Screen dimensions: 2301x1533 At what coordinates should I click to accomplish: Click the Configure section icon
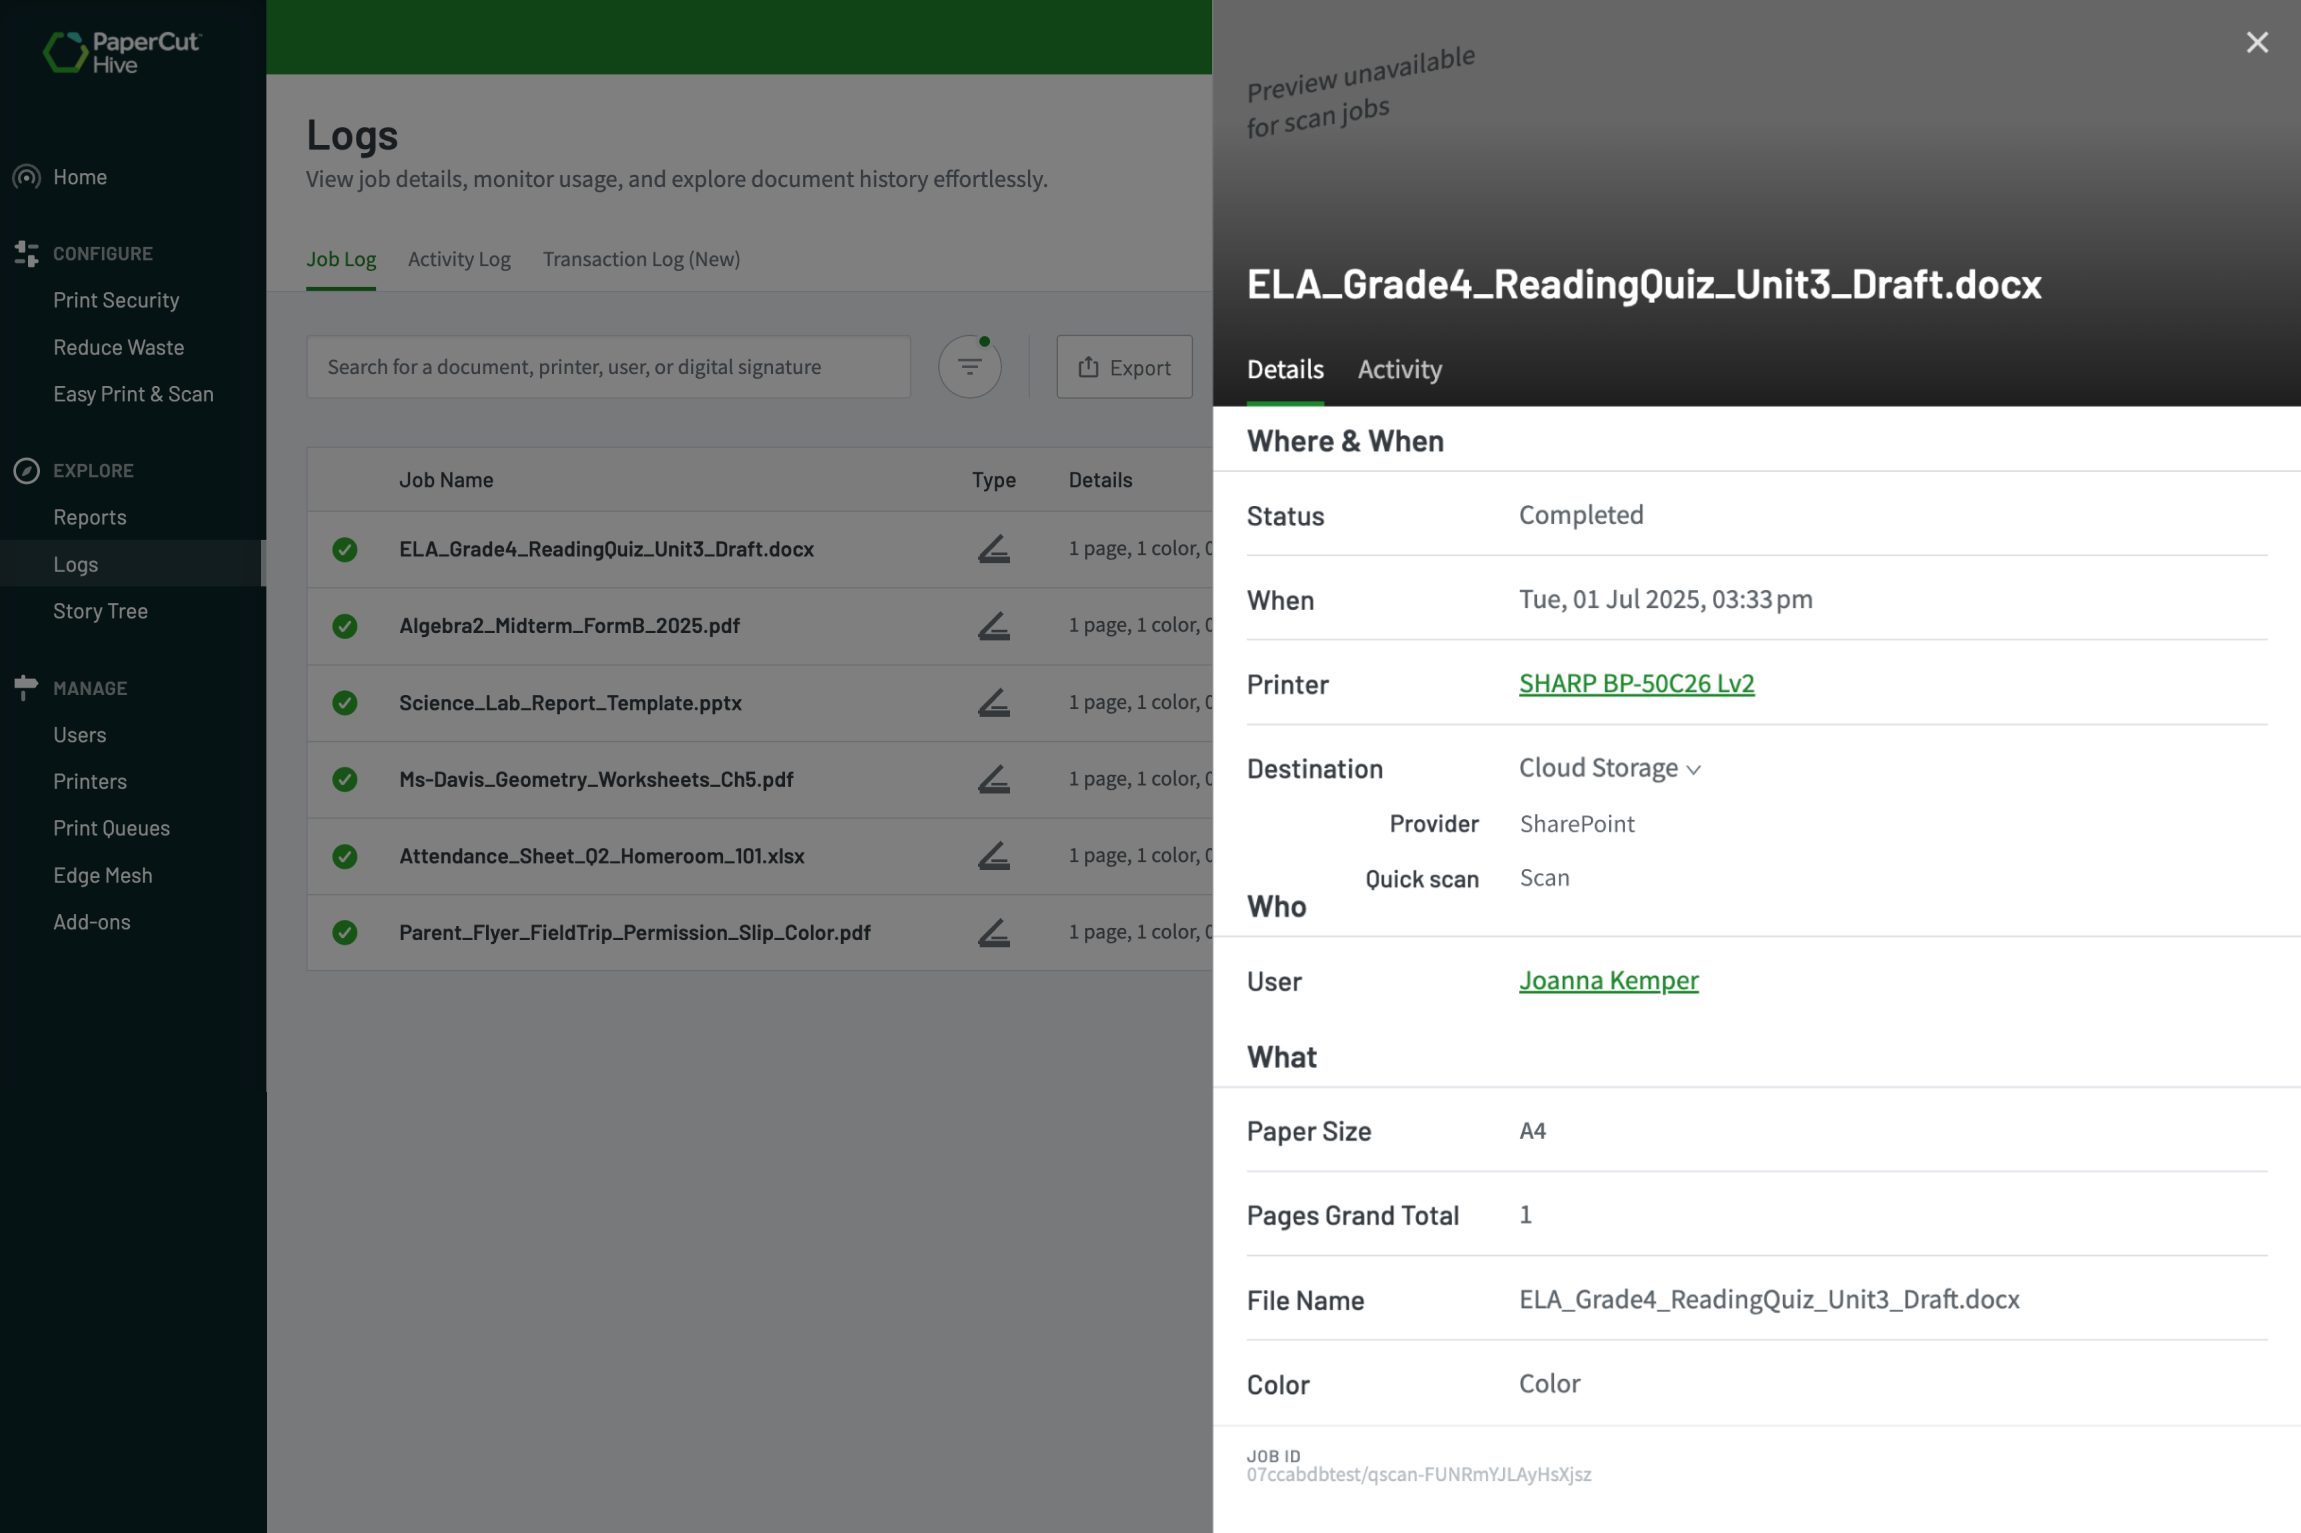point(26,253)
